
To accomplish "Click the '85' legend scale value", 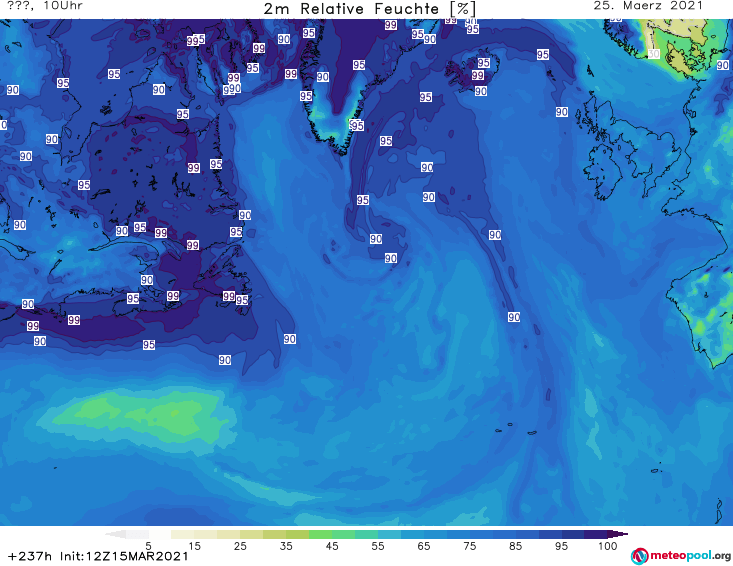I will 515,546.
